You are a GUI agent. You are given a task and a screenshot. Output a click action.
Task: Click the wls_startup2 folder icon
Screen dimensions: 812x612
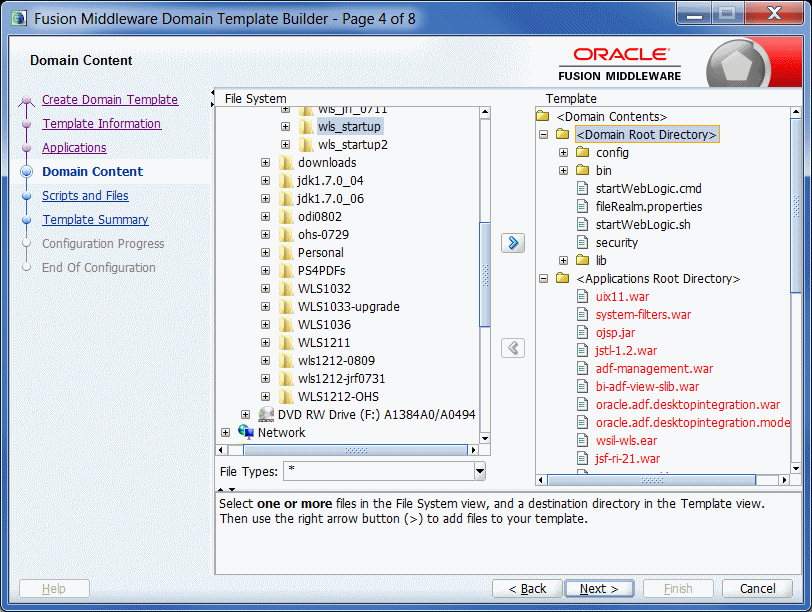306,144
